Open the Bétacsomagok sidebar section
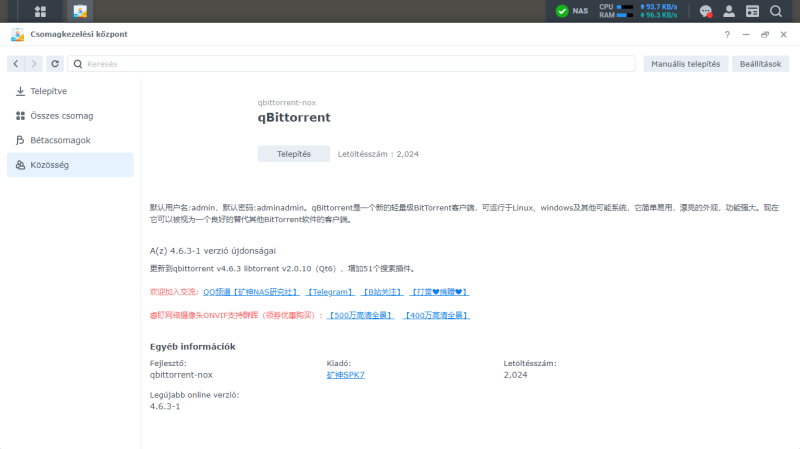800x449 pixels. click(70, 140)
